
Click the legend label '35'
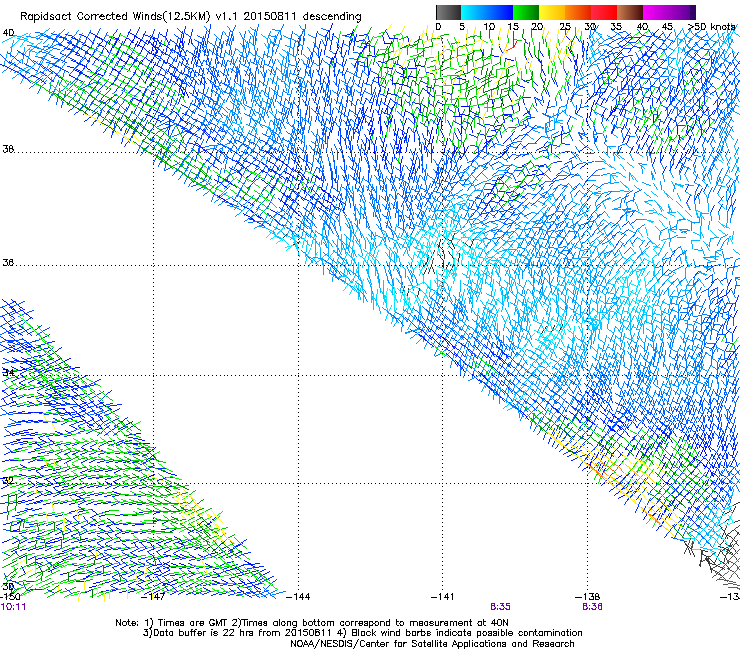click(x=616, y=27)
